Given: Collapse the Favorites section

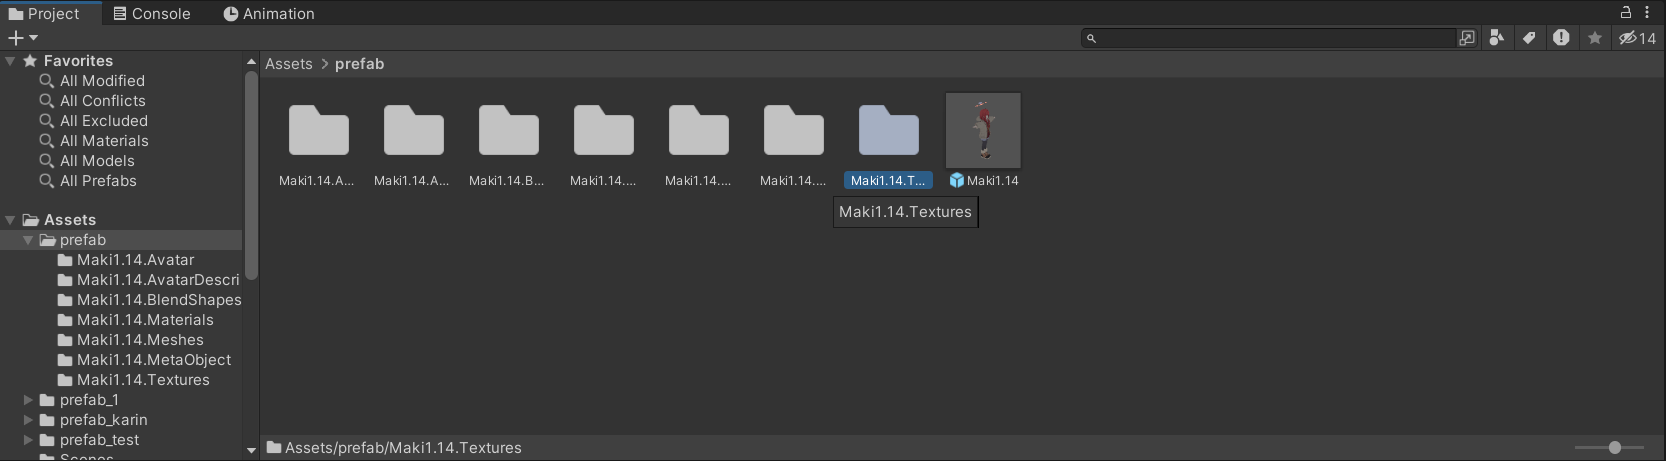Looking at the screenshot, I should tap(10, 61).
